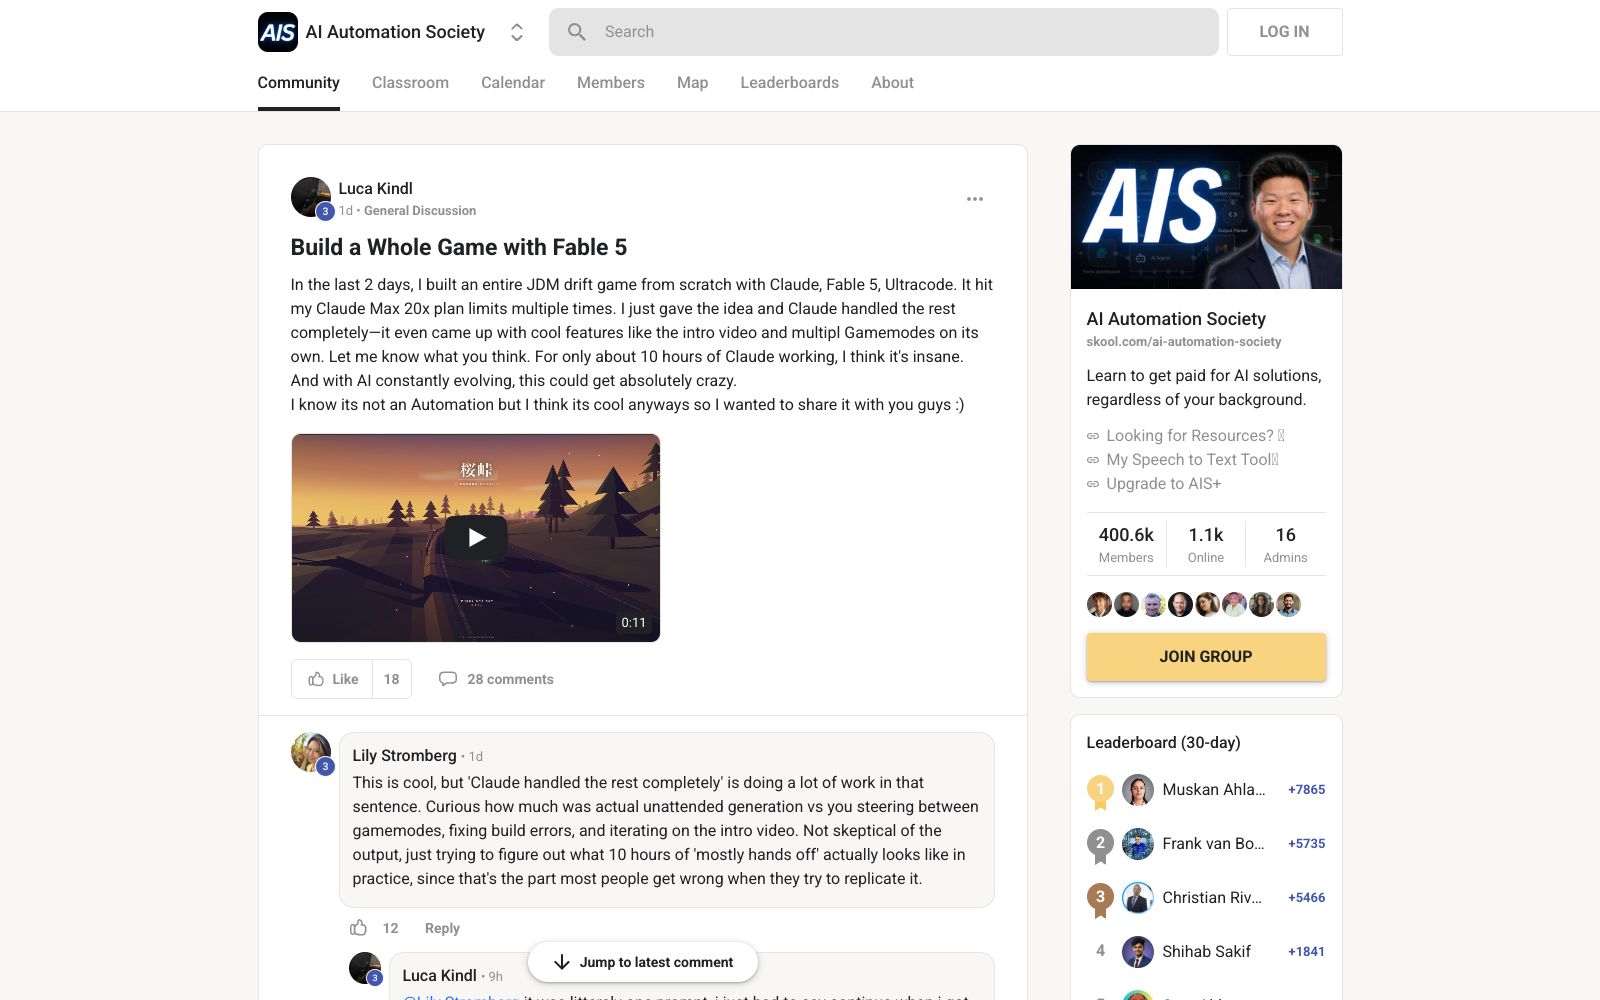Click the last member avatar in sidebar row
The height and width of the screenshot is (1000, 1600).
click(1288, 604)
